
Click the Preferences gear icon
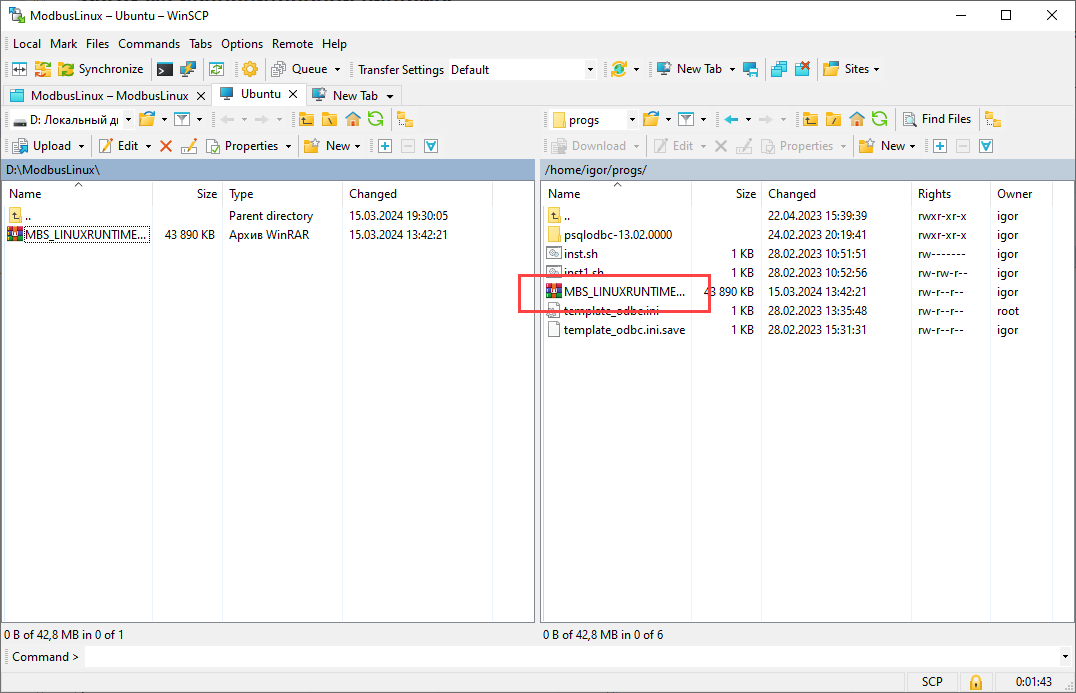[250, 69]
